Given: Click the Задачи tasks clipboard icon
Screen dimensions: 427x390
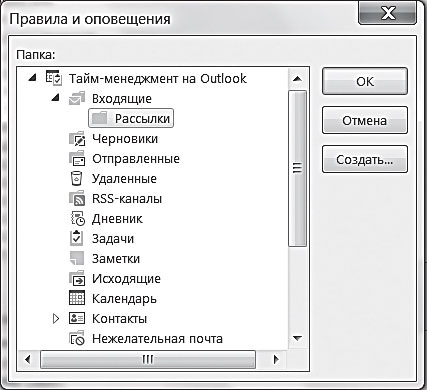Looking at the screenshot, I should [x=76, y=238].
